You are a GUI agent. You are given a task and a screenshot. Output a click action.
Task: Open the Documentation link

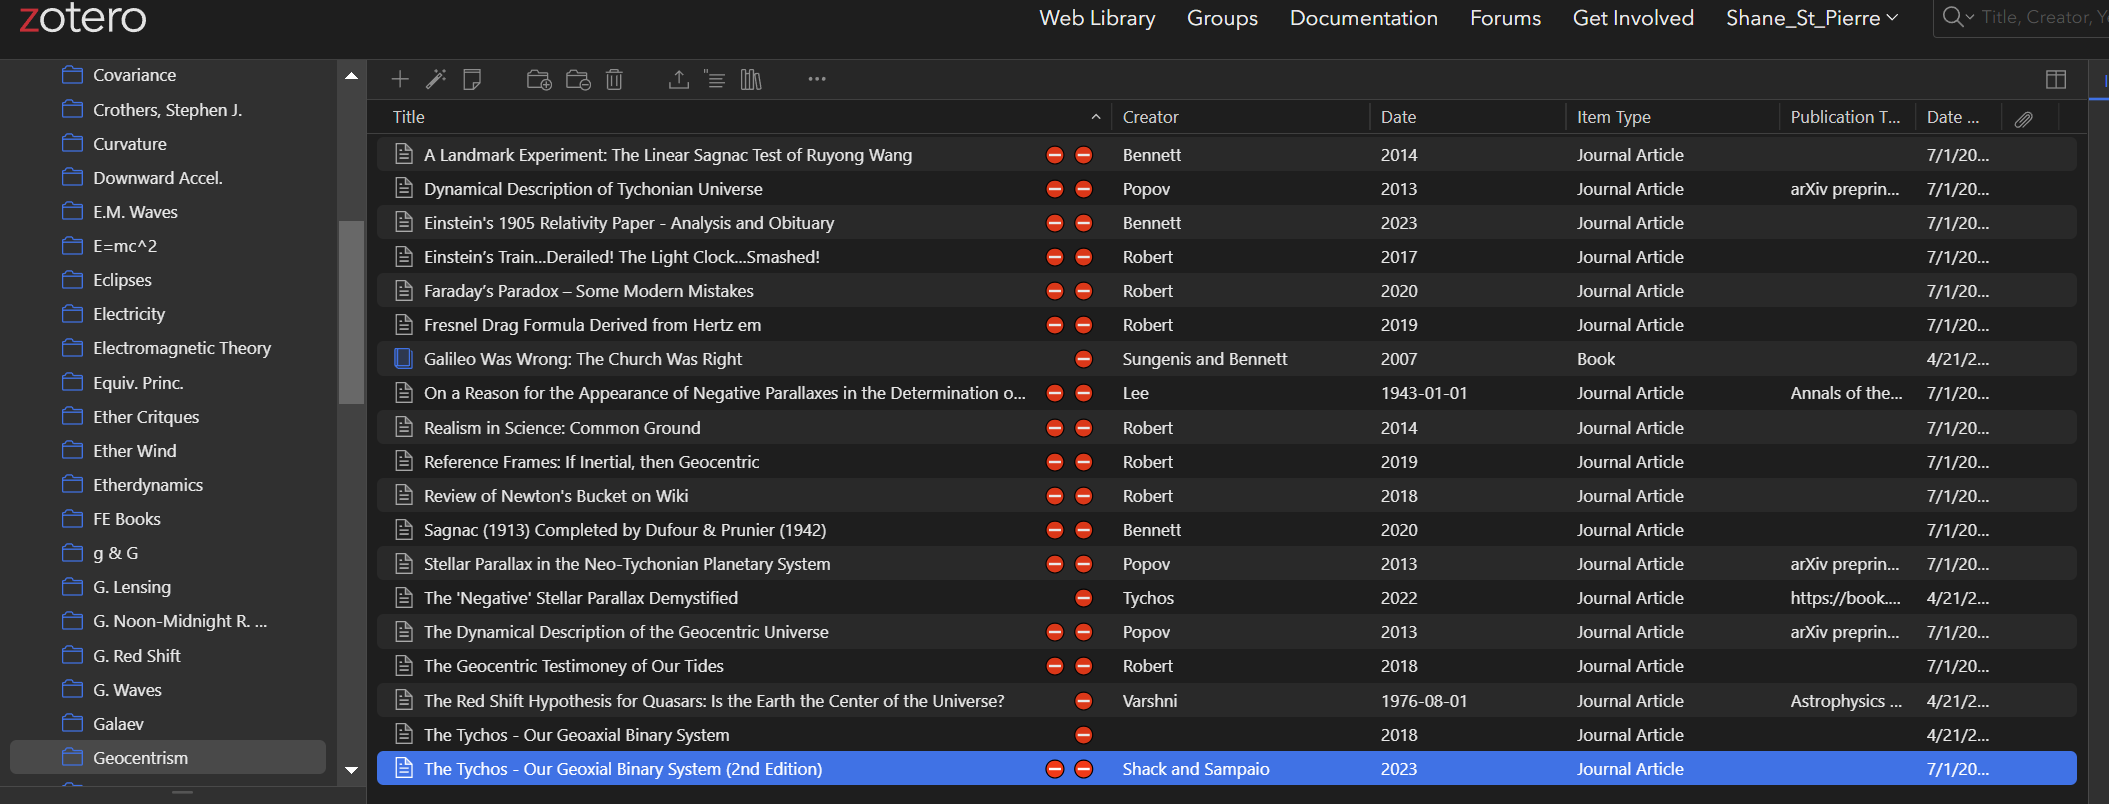[x=1363, y=18]
